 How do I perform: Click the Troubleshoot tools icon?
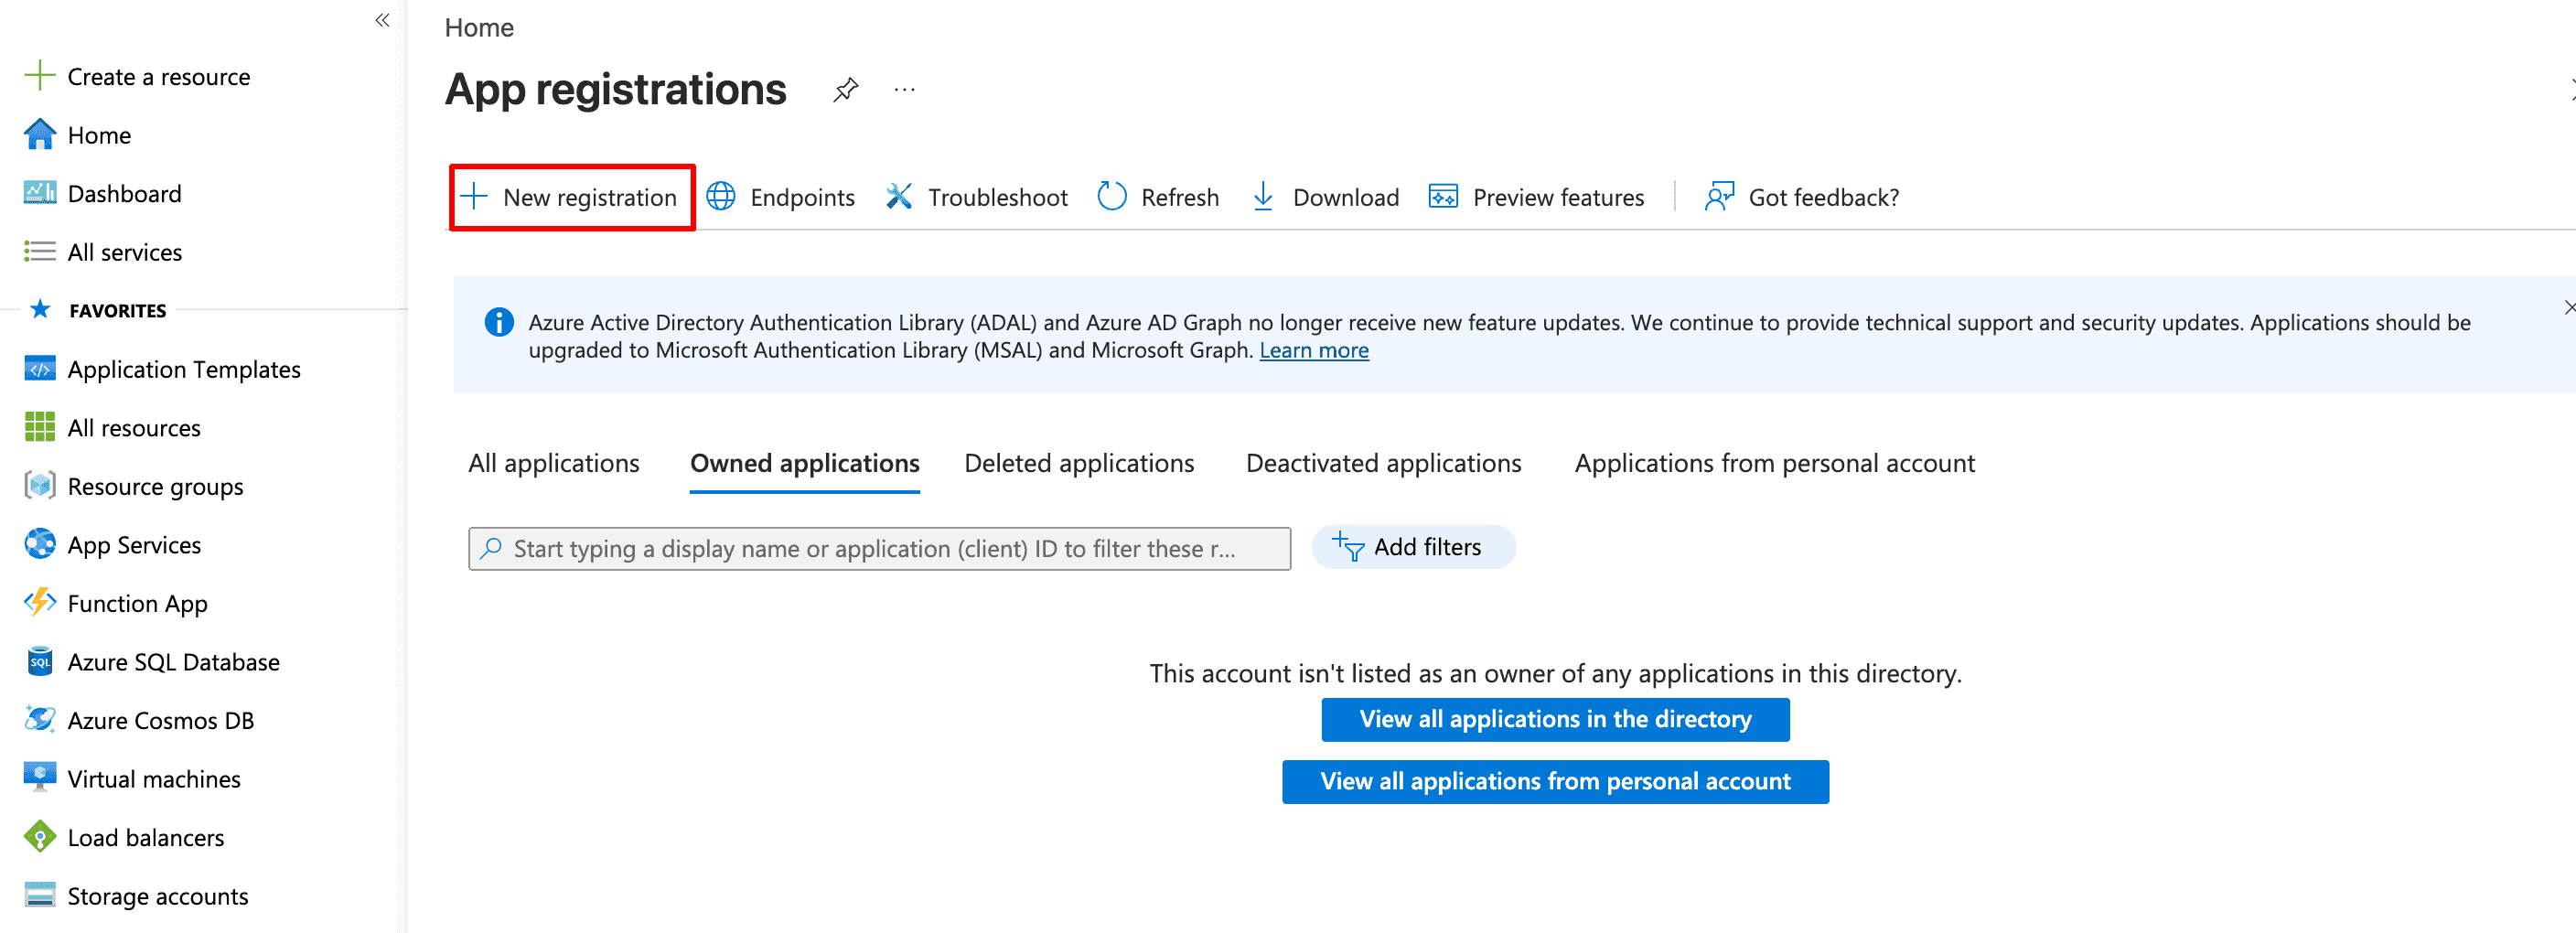pos(899,196)
